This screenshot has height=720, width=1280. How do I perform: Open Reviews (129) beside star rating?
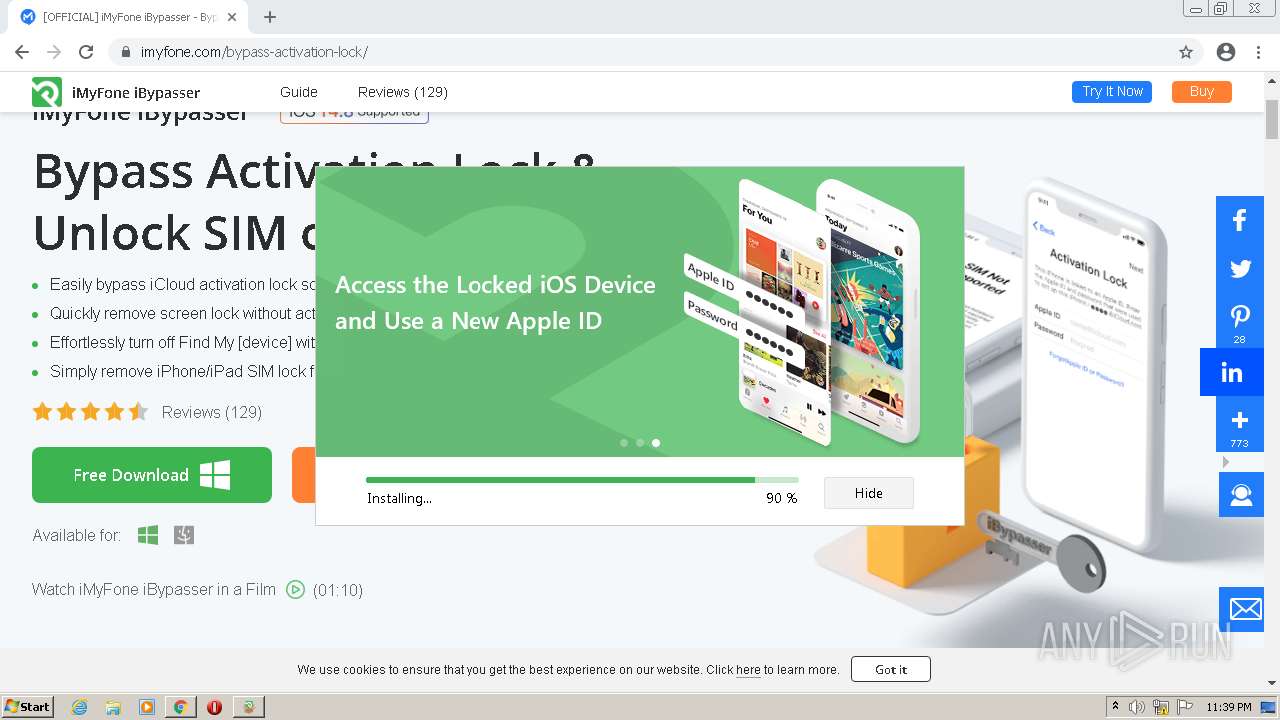pyautogui.click(x=212, y=412)
